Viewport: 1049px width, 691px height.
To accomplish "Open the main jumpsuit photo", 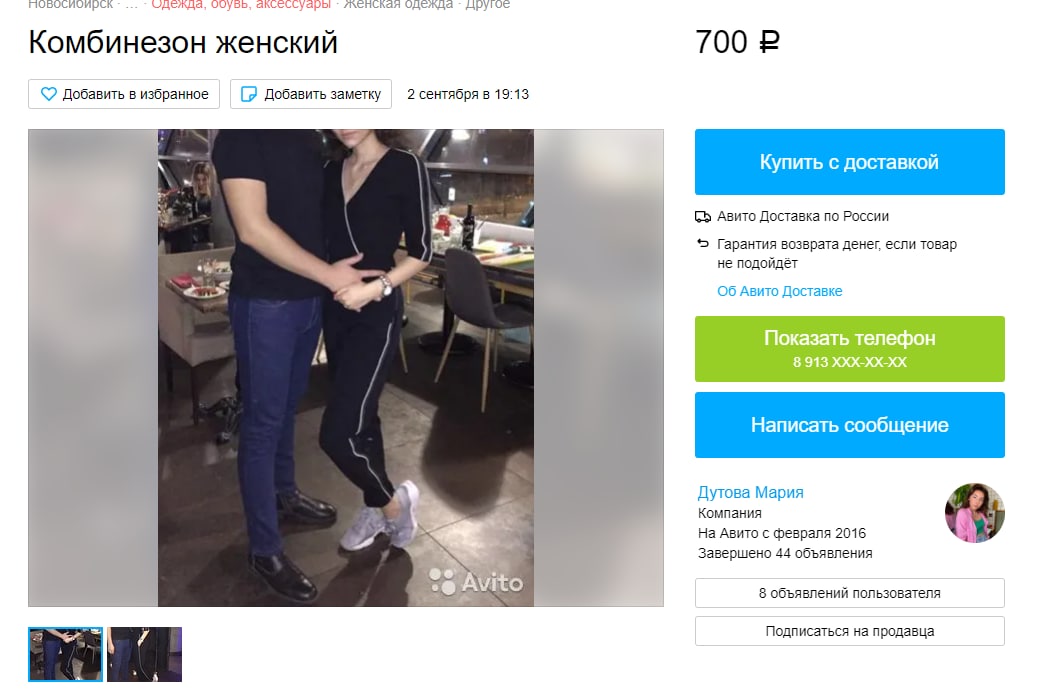I will click(x=346, y=368).
